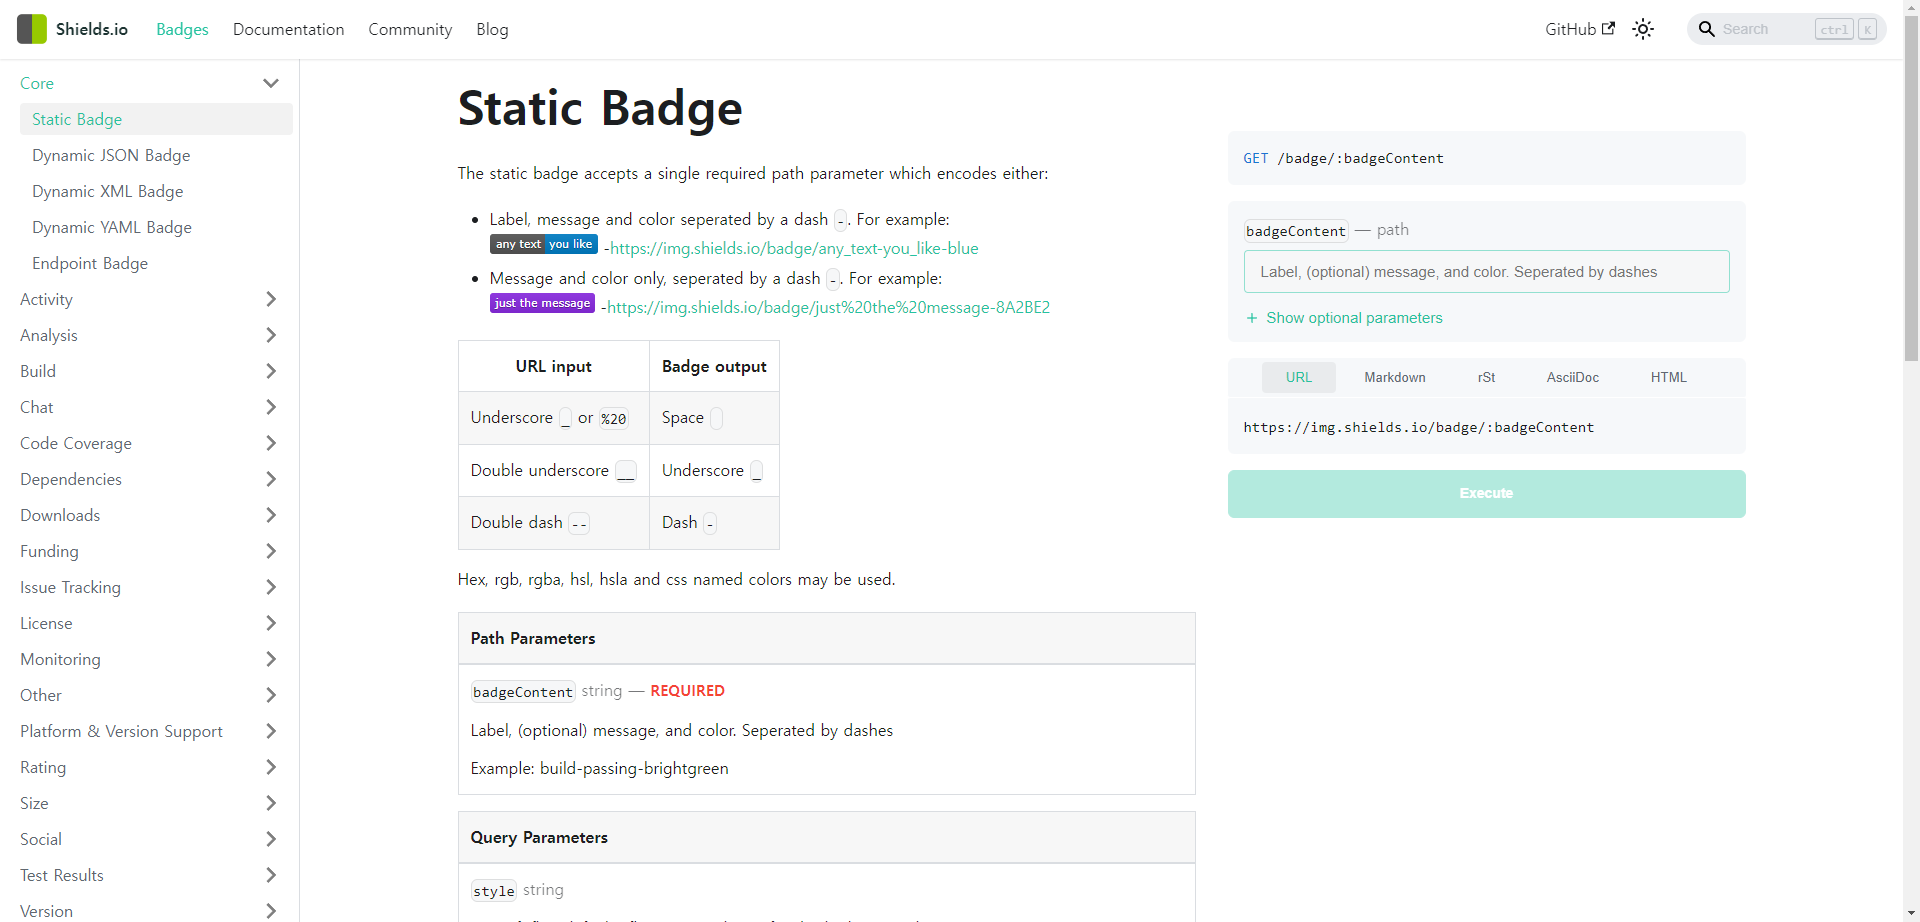Open the just%20the%20message-8A2BE2 example link
This screenshot has height=922, width=1920.
(x=828, y=307)
